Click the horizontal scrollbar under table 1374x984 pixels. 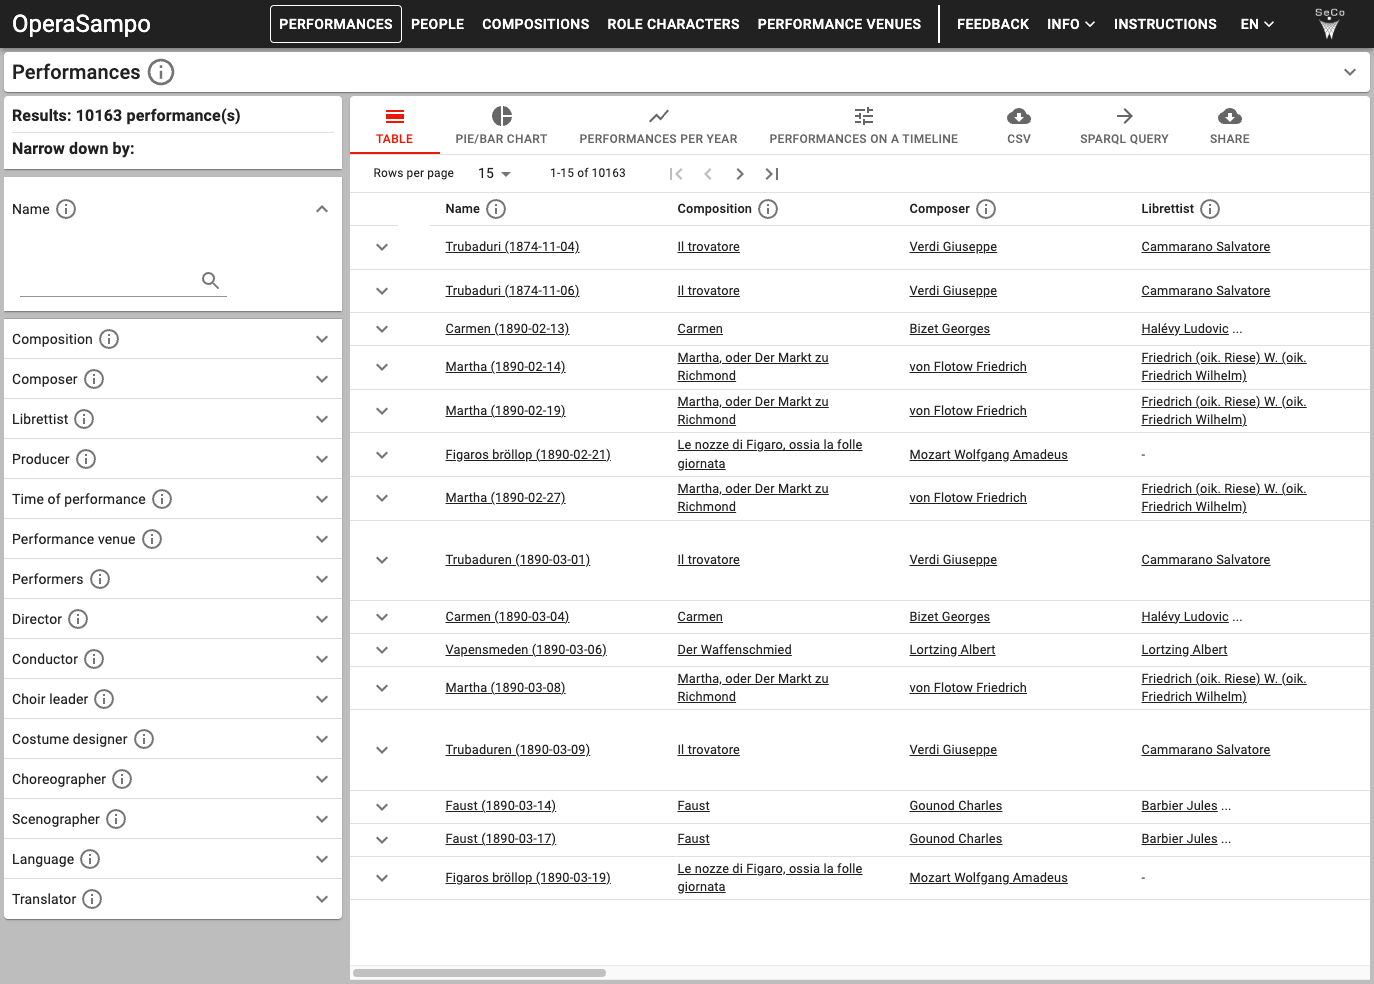(x=480, y=973)
